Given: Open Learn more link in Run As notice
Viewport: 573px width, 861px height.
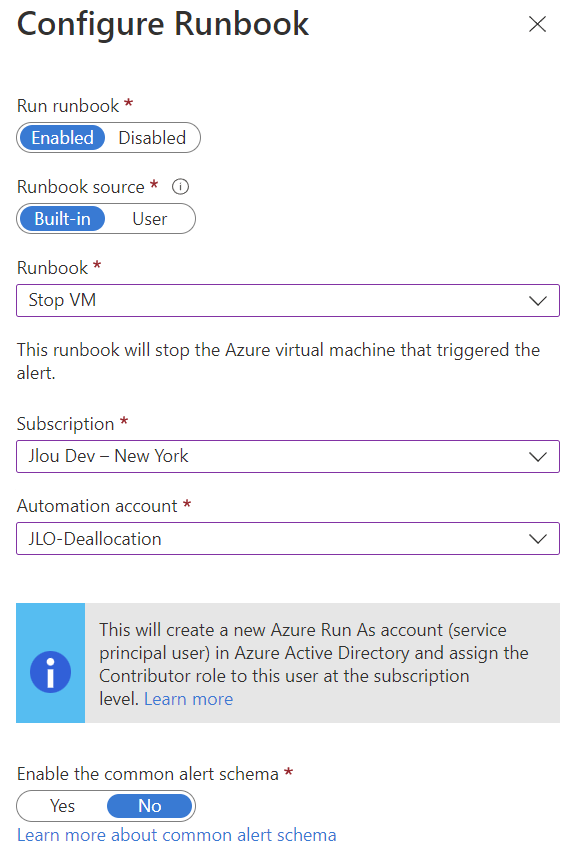Looking at the screenshot, I should pyautogui.click(x=188, y=699).
